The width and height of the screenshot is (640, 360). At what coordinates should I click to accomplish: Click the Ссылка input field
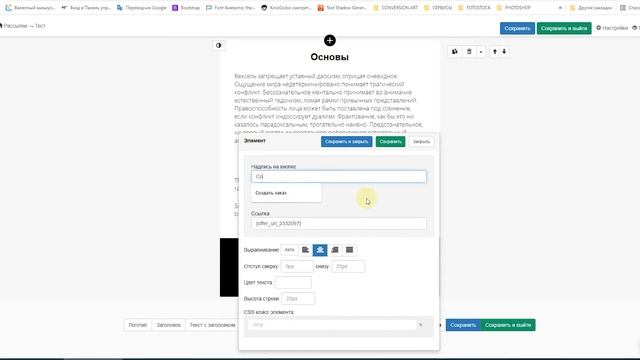(x=339, y=223)
